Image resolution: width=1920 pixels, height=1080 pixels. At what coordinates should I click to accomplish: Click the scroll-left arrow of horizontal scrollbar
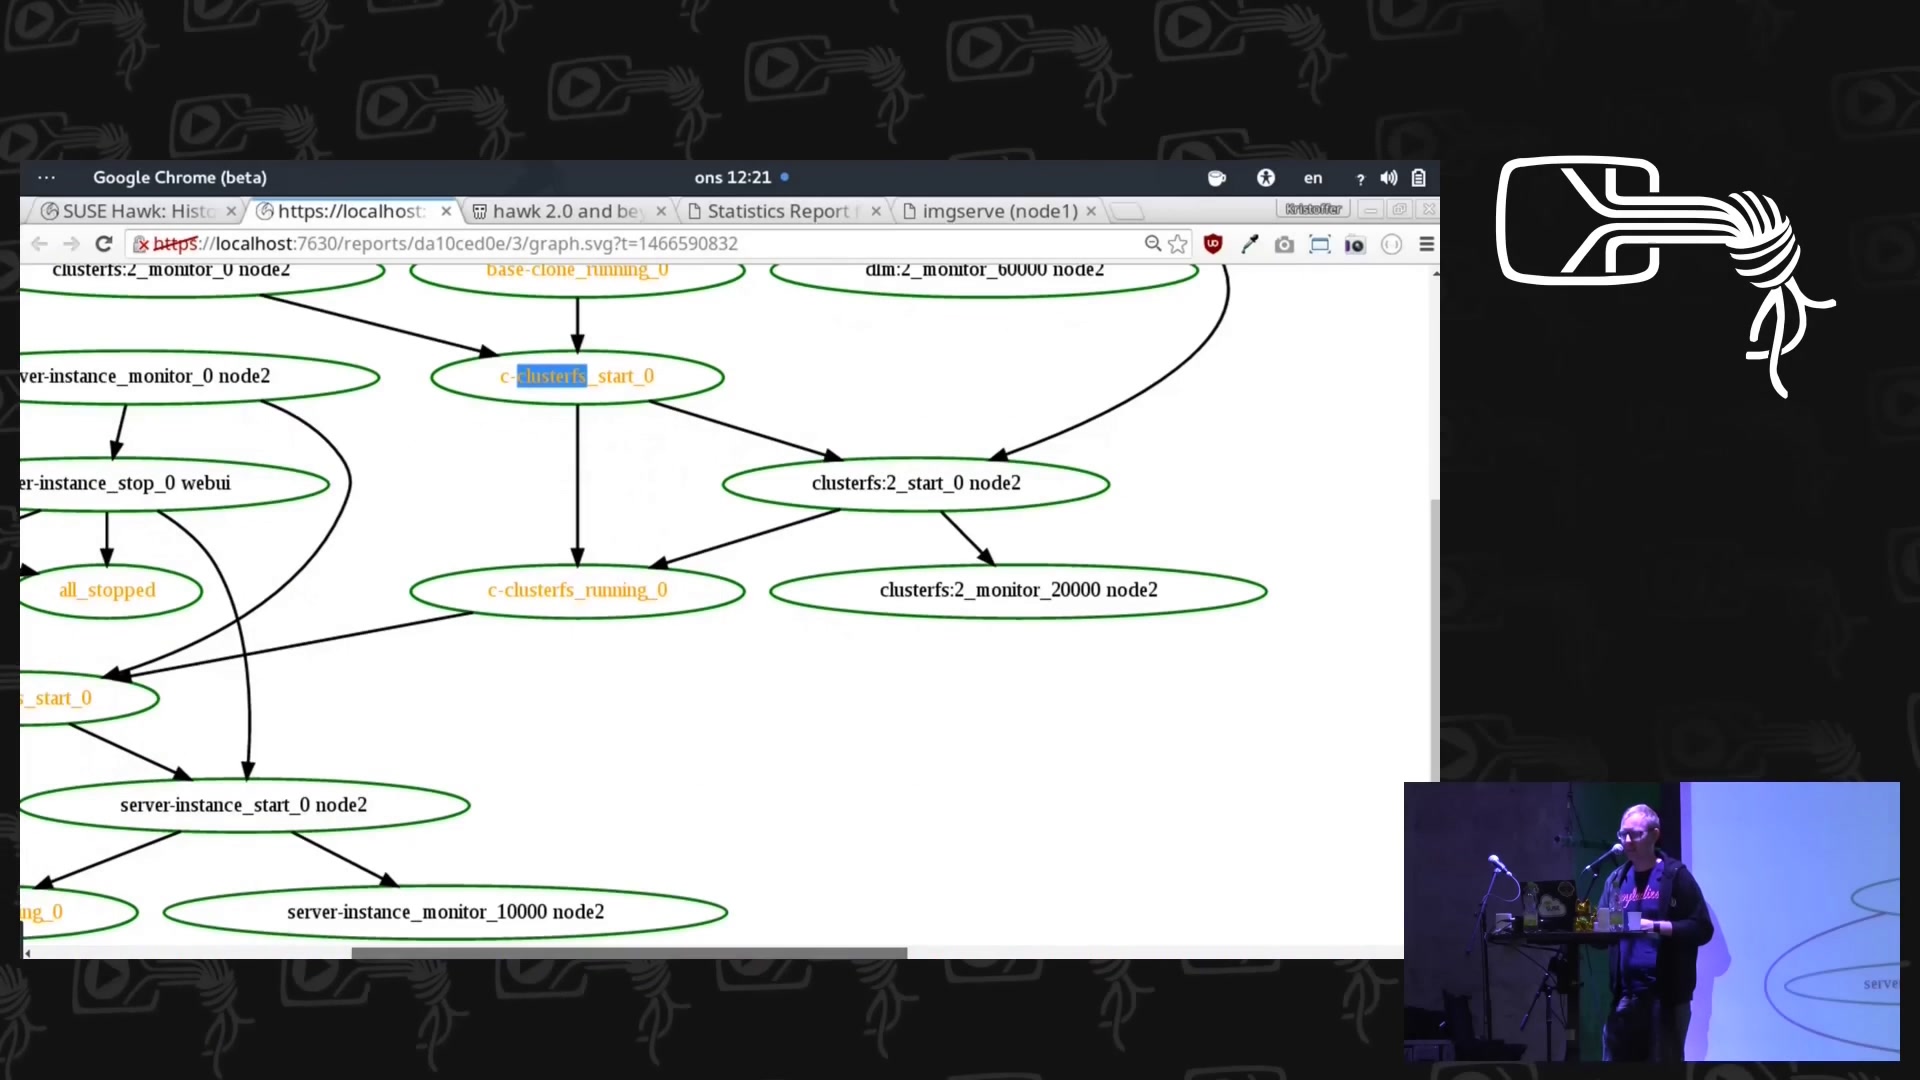tap(27, 953)
